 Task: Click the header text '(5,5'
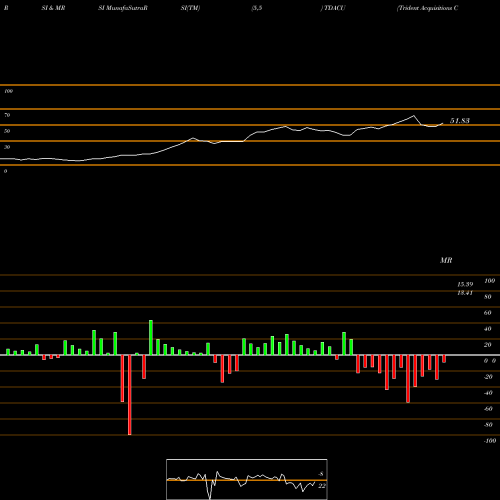257,8
